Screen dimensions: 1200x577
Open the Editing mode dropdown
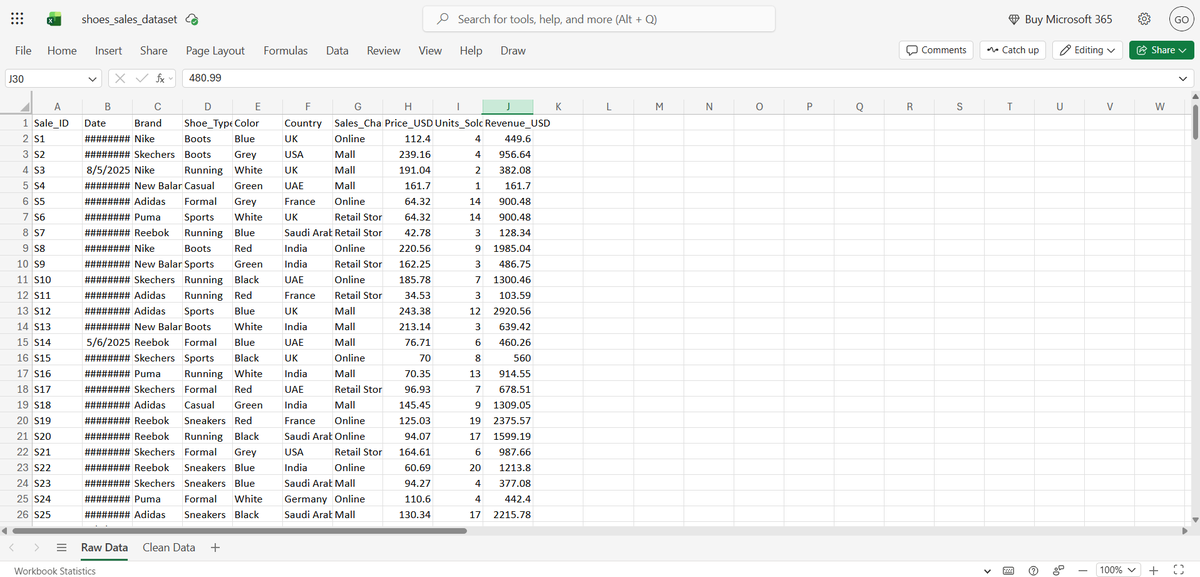[1088, 50]
